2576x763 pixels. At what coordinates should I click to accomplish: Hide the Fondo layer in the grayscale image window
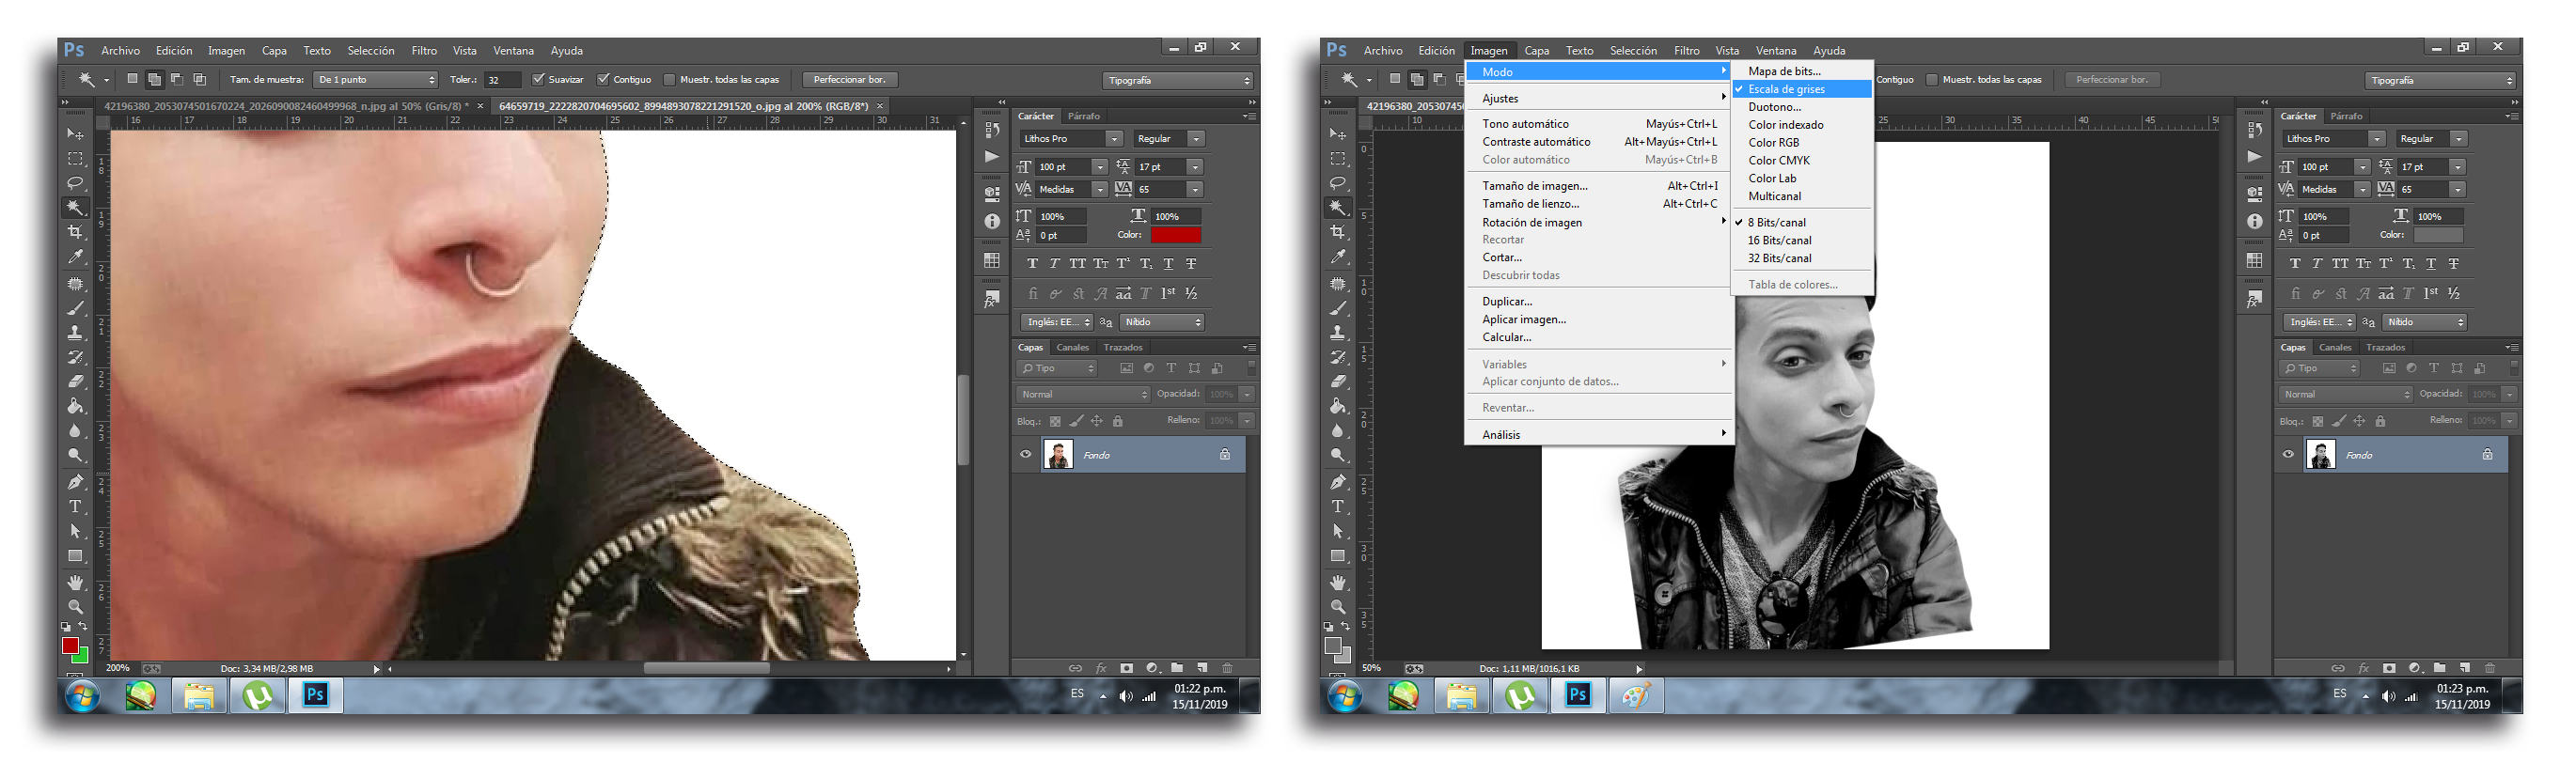pyautogui.click(x=2288, y=455)
